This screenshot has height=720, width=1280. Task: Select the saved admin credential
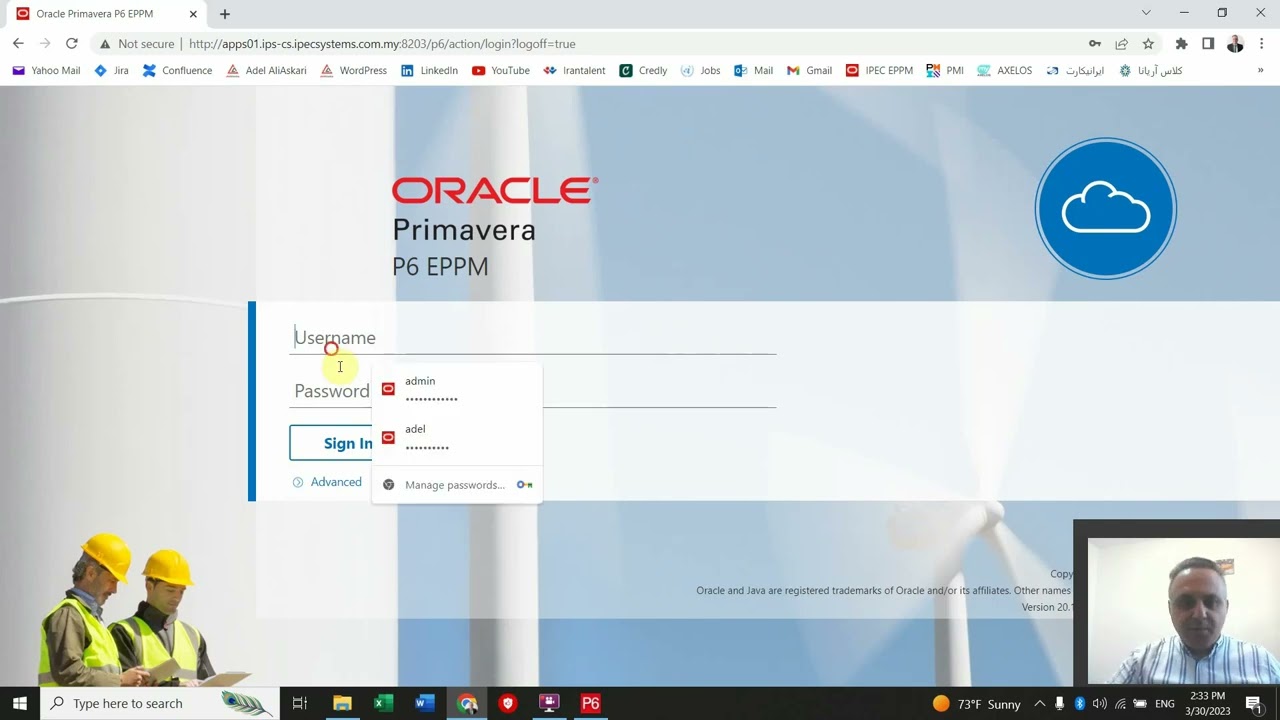tap(457, 389)
